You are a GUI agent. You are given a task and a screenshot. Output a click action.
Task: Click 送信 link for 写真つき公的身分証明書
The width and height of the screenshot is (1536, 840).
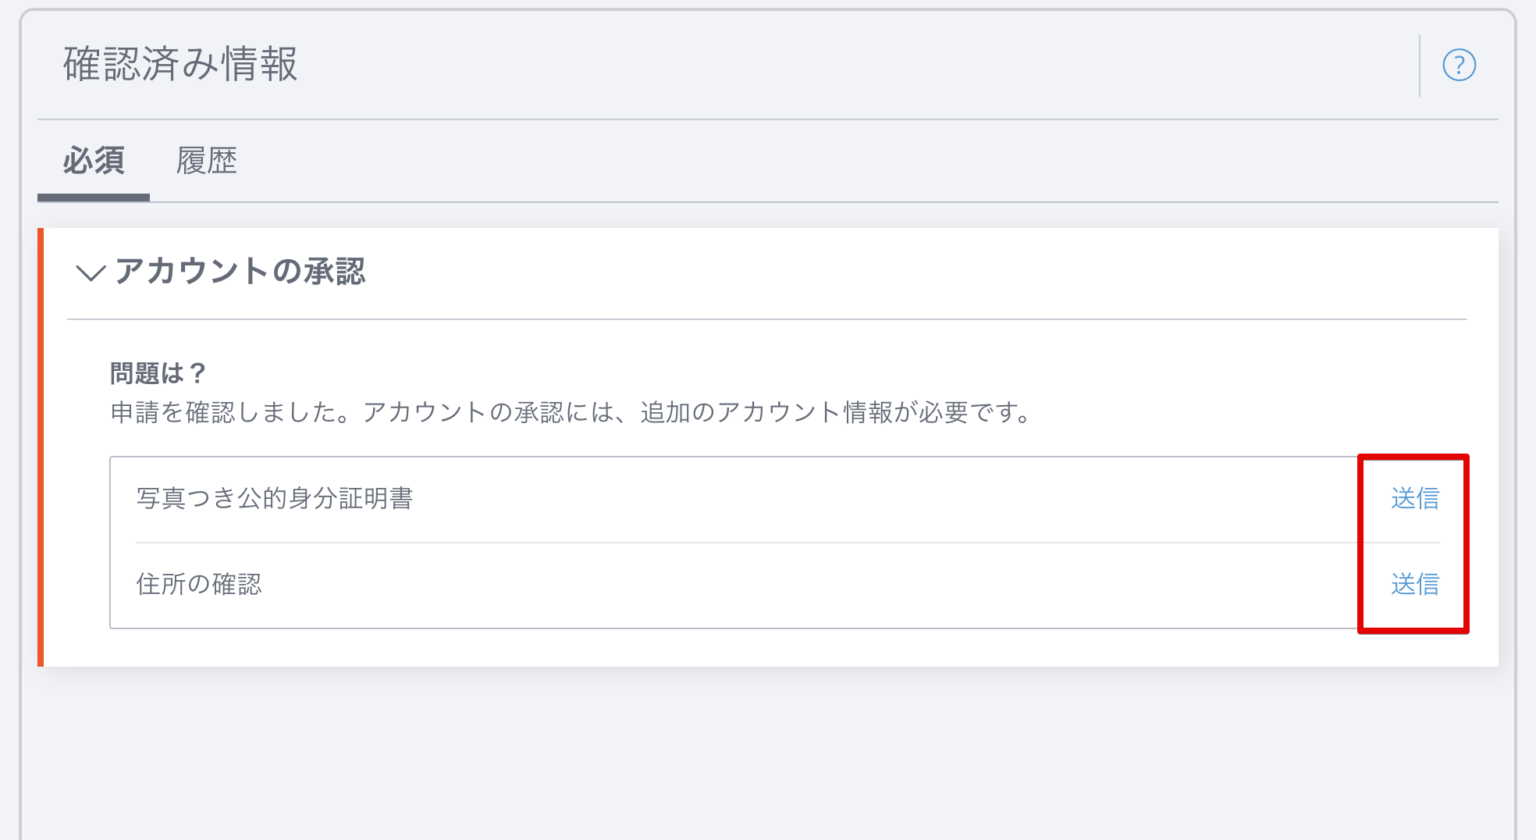coord(1415,498)
